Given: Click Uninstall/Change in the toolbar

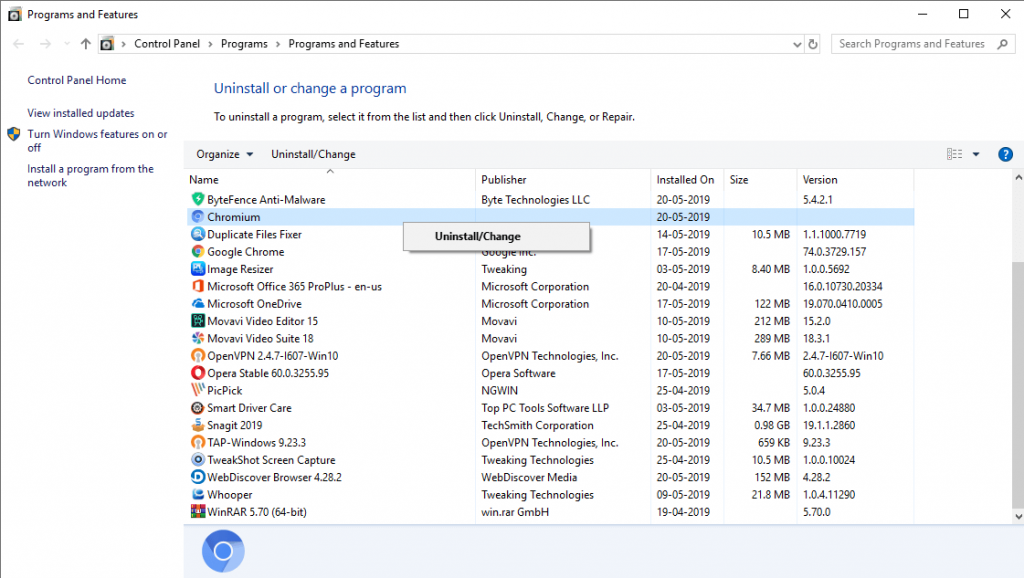Looking at the screenshot, I should 313,154.
